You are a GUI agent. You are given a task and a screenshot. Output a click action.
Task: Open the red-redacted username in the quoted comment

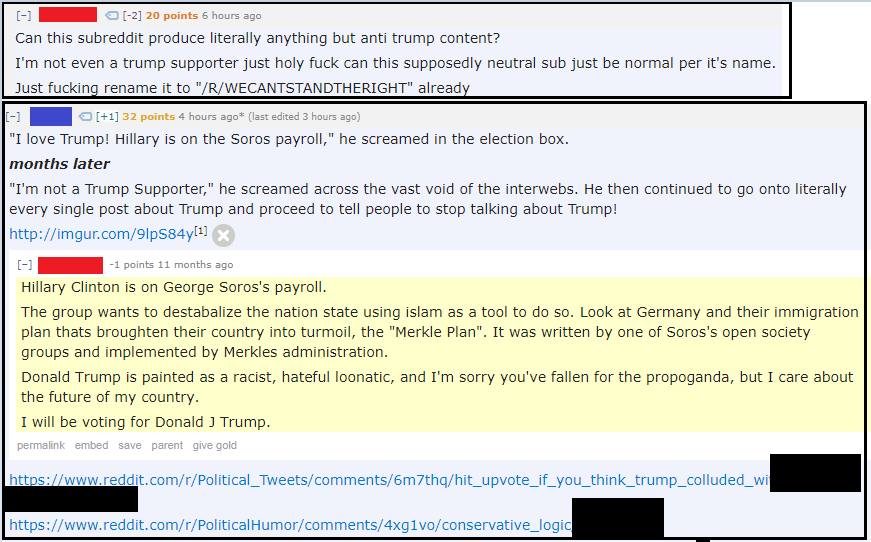70,265
